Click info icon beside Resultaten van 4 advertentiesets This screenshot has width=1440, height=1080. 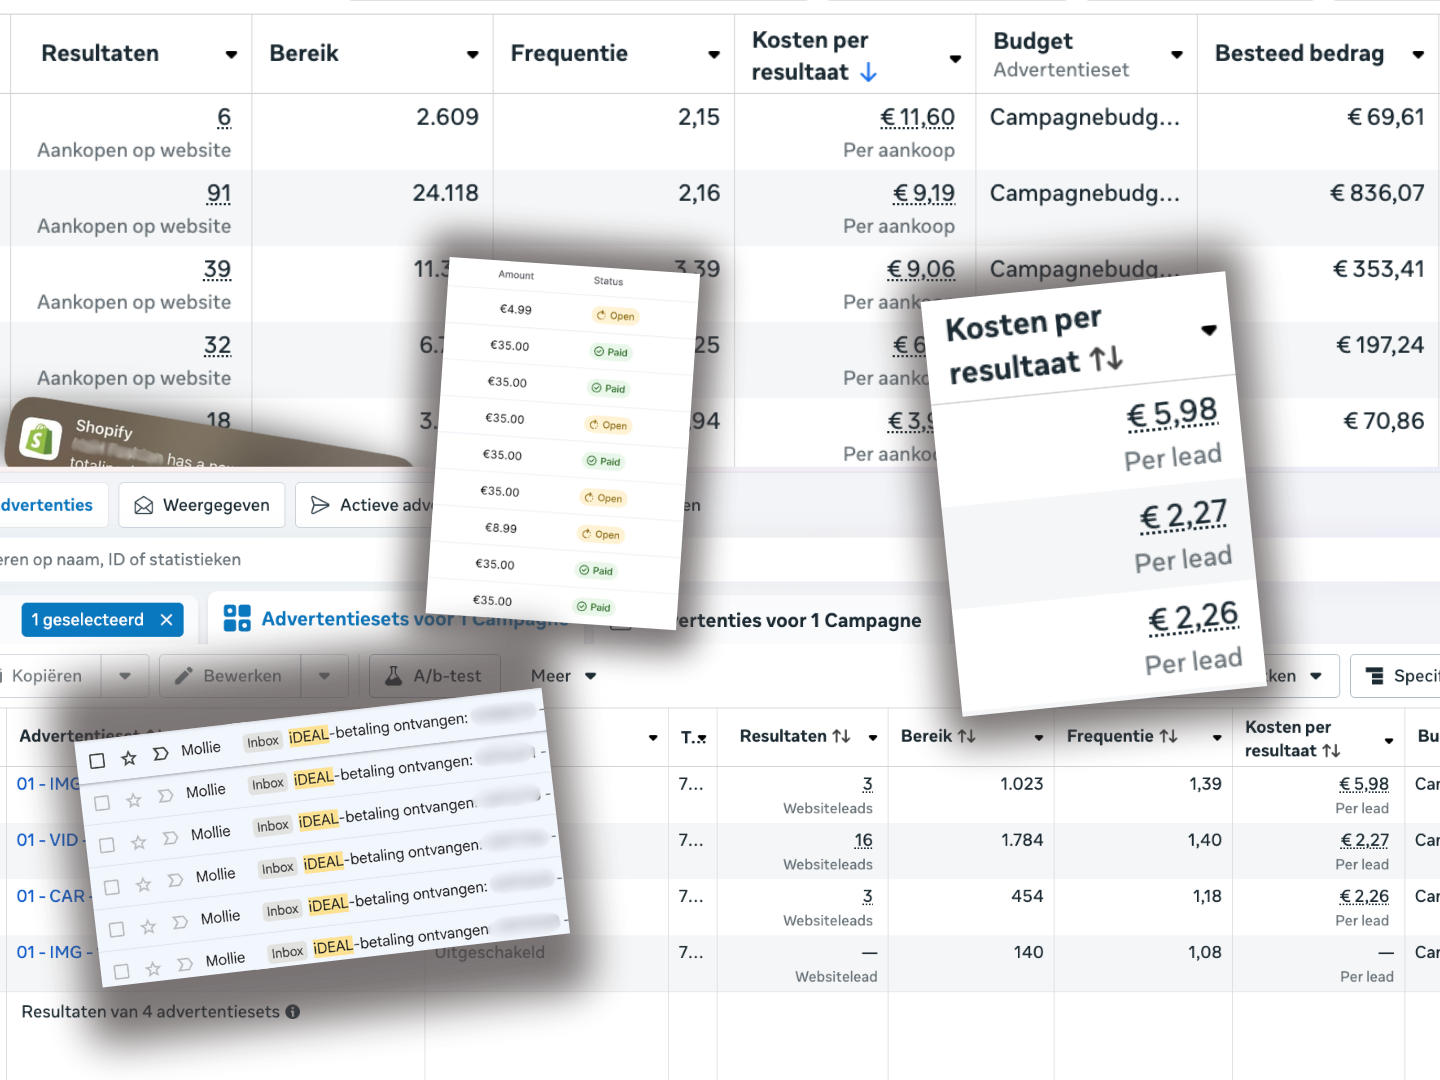(x=293, y=1012)
